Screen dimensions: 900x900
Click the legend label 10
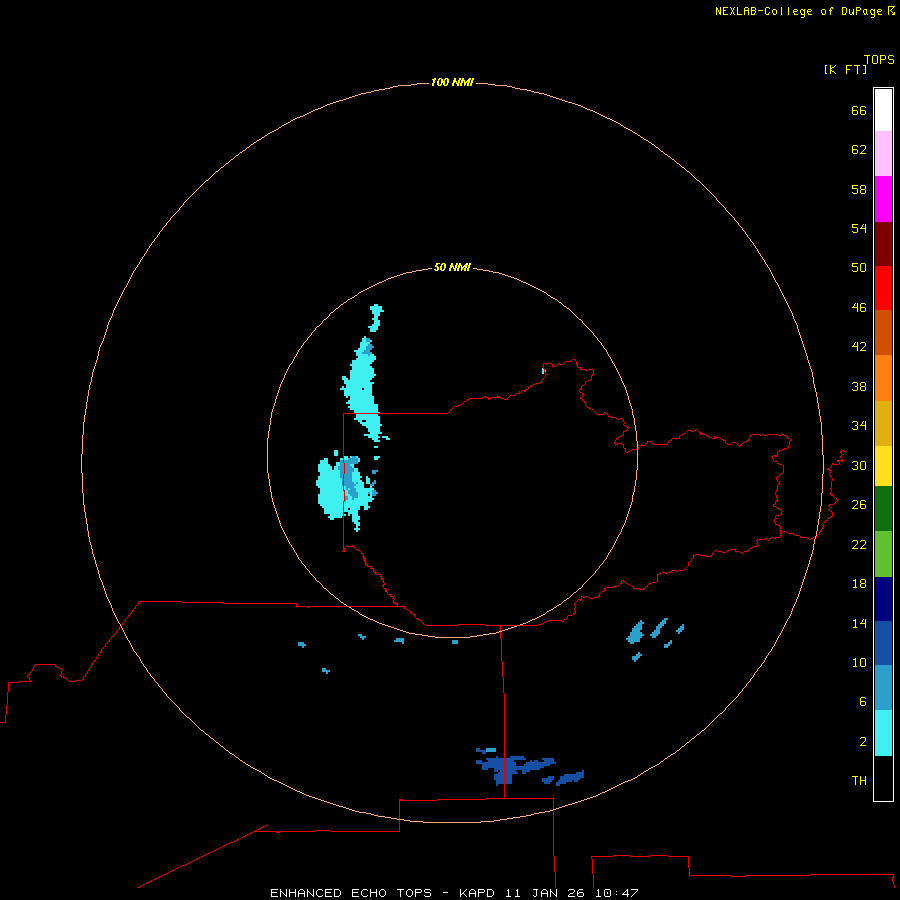859,663
